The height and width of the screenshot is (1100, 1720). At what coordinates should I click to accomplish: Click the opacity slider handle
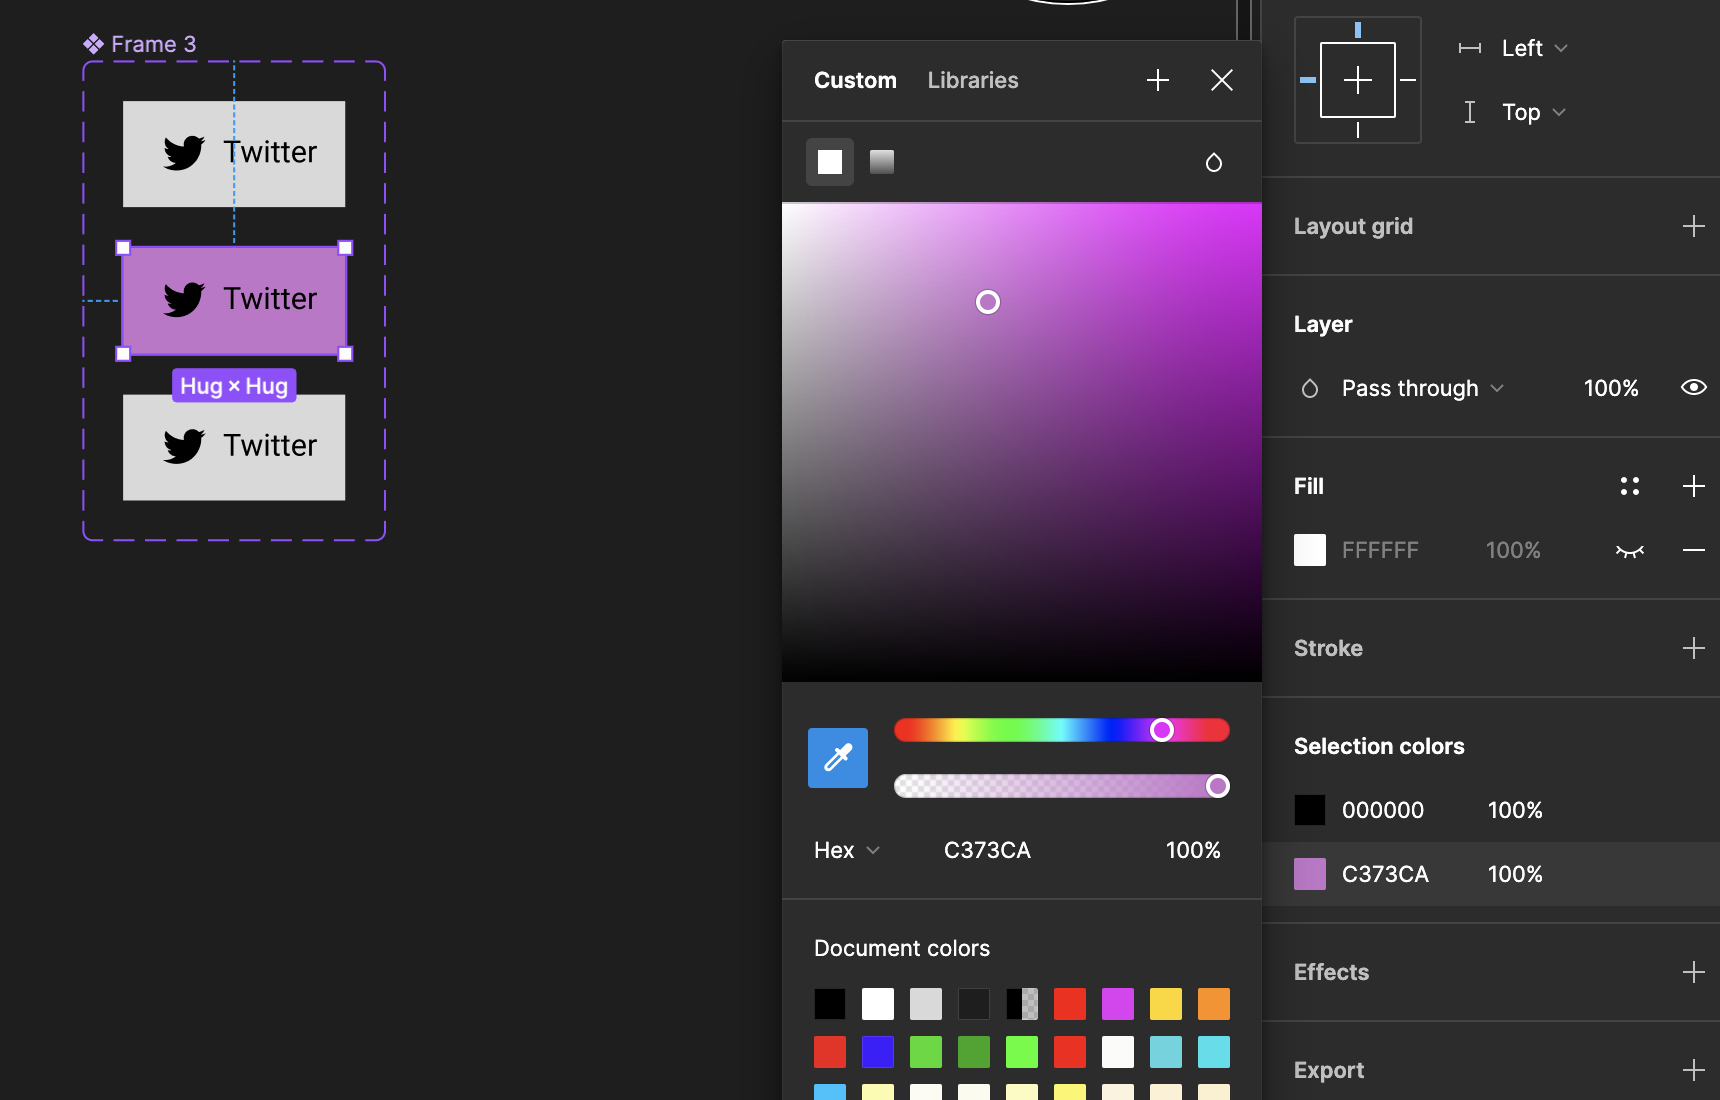pos(1217,786)
